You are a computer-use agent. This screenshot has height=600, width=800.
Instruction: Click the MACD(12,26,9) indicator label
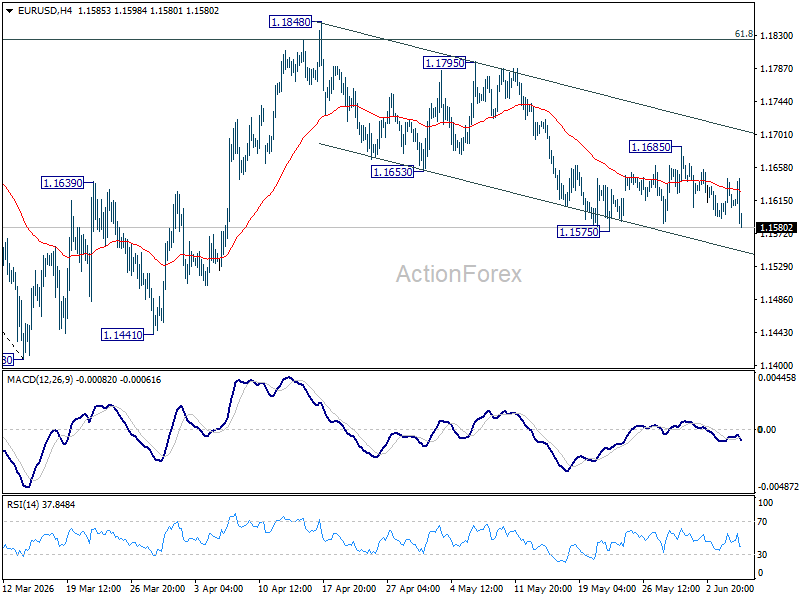point(40,380)
